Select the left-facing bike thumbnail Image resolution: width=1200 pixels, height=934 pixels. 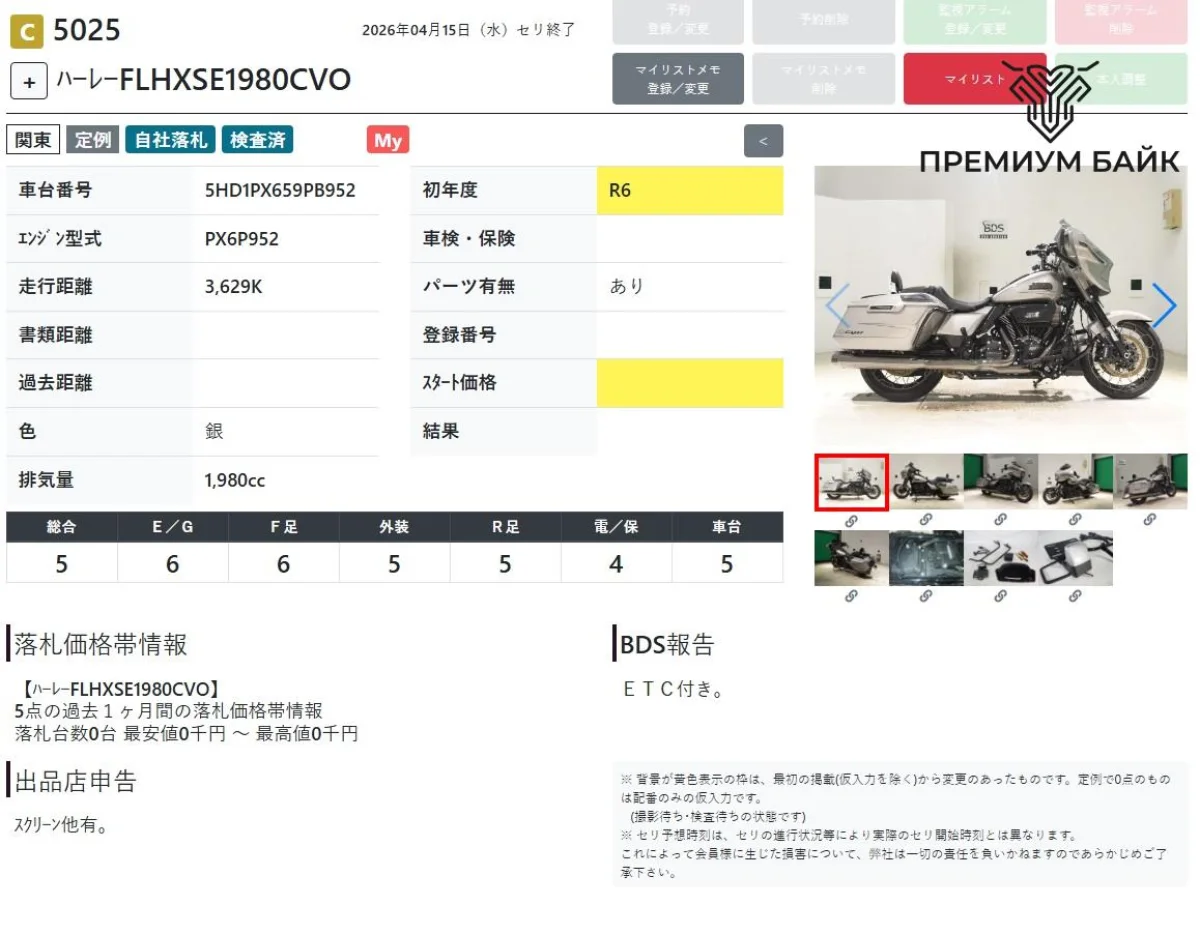[x=926, y=482]
